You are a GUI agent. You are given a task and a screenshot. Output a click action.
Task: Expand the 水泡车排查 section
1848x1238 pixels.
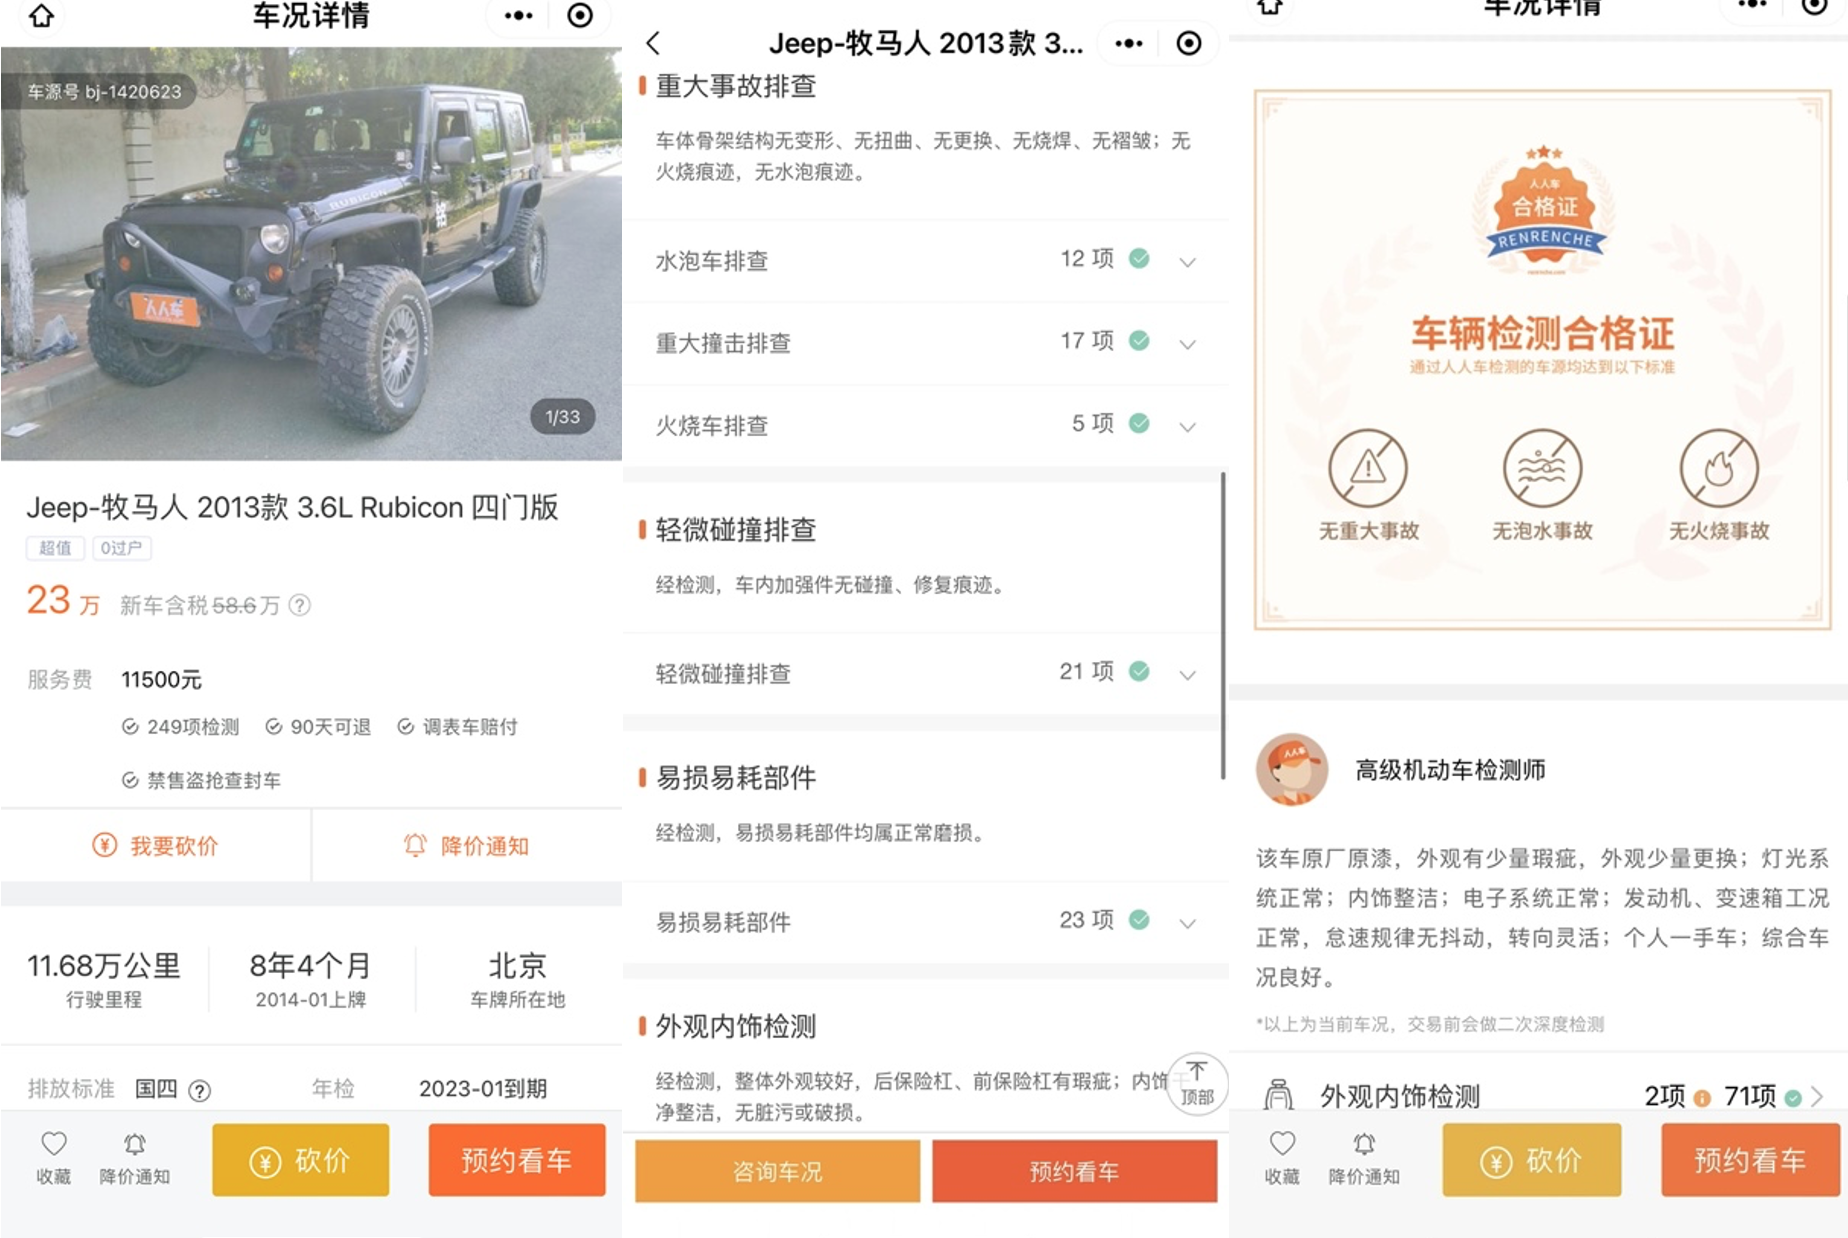[x=1187, y=262]
